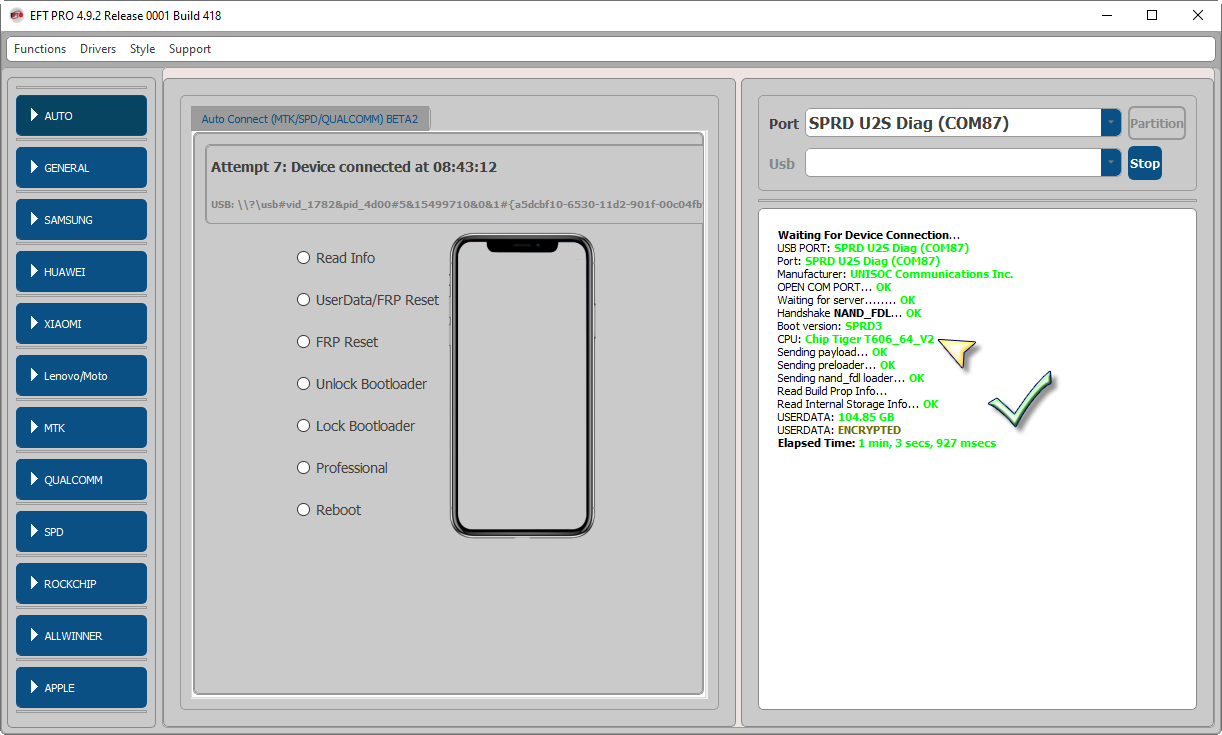Open the Port combo showing SPRD U2S Diag
This screenshot has height=735, width=1222.
click(x=1109, y=123)
